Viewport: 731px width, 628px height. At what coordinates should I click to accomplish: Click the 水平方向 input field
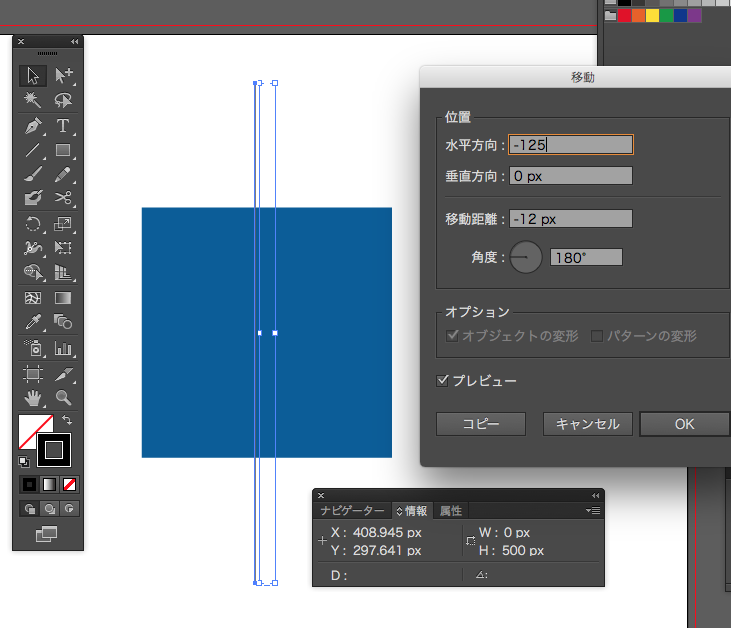point(571,145)
